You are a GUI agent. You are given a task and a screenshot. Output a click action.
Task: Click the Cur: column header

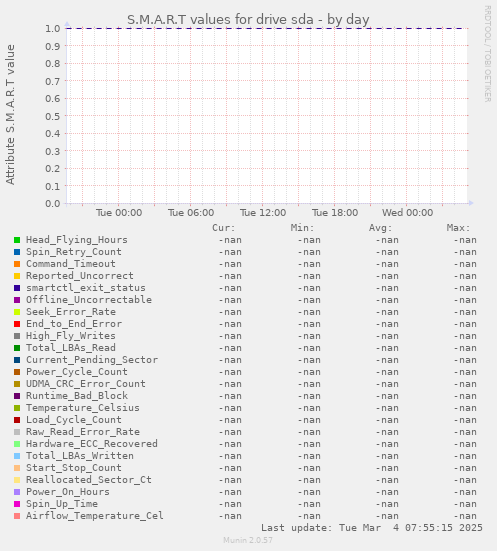tap(224, 228)
